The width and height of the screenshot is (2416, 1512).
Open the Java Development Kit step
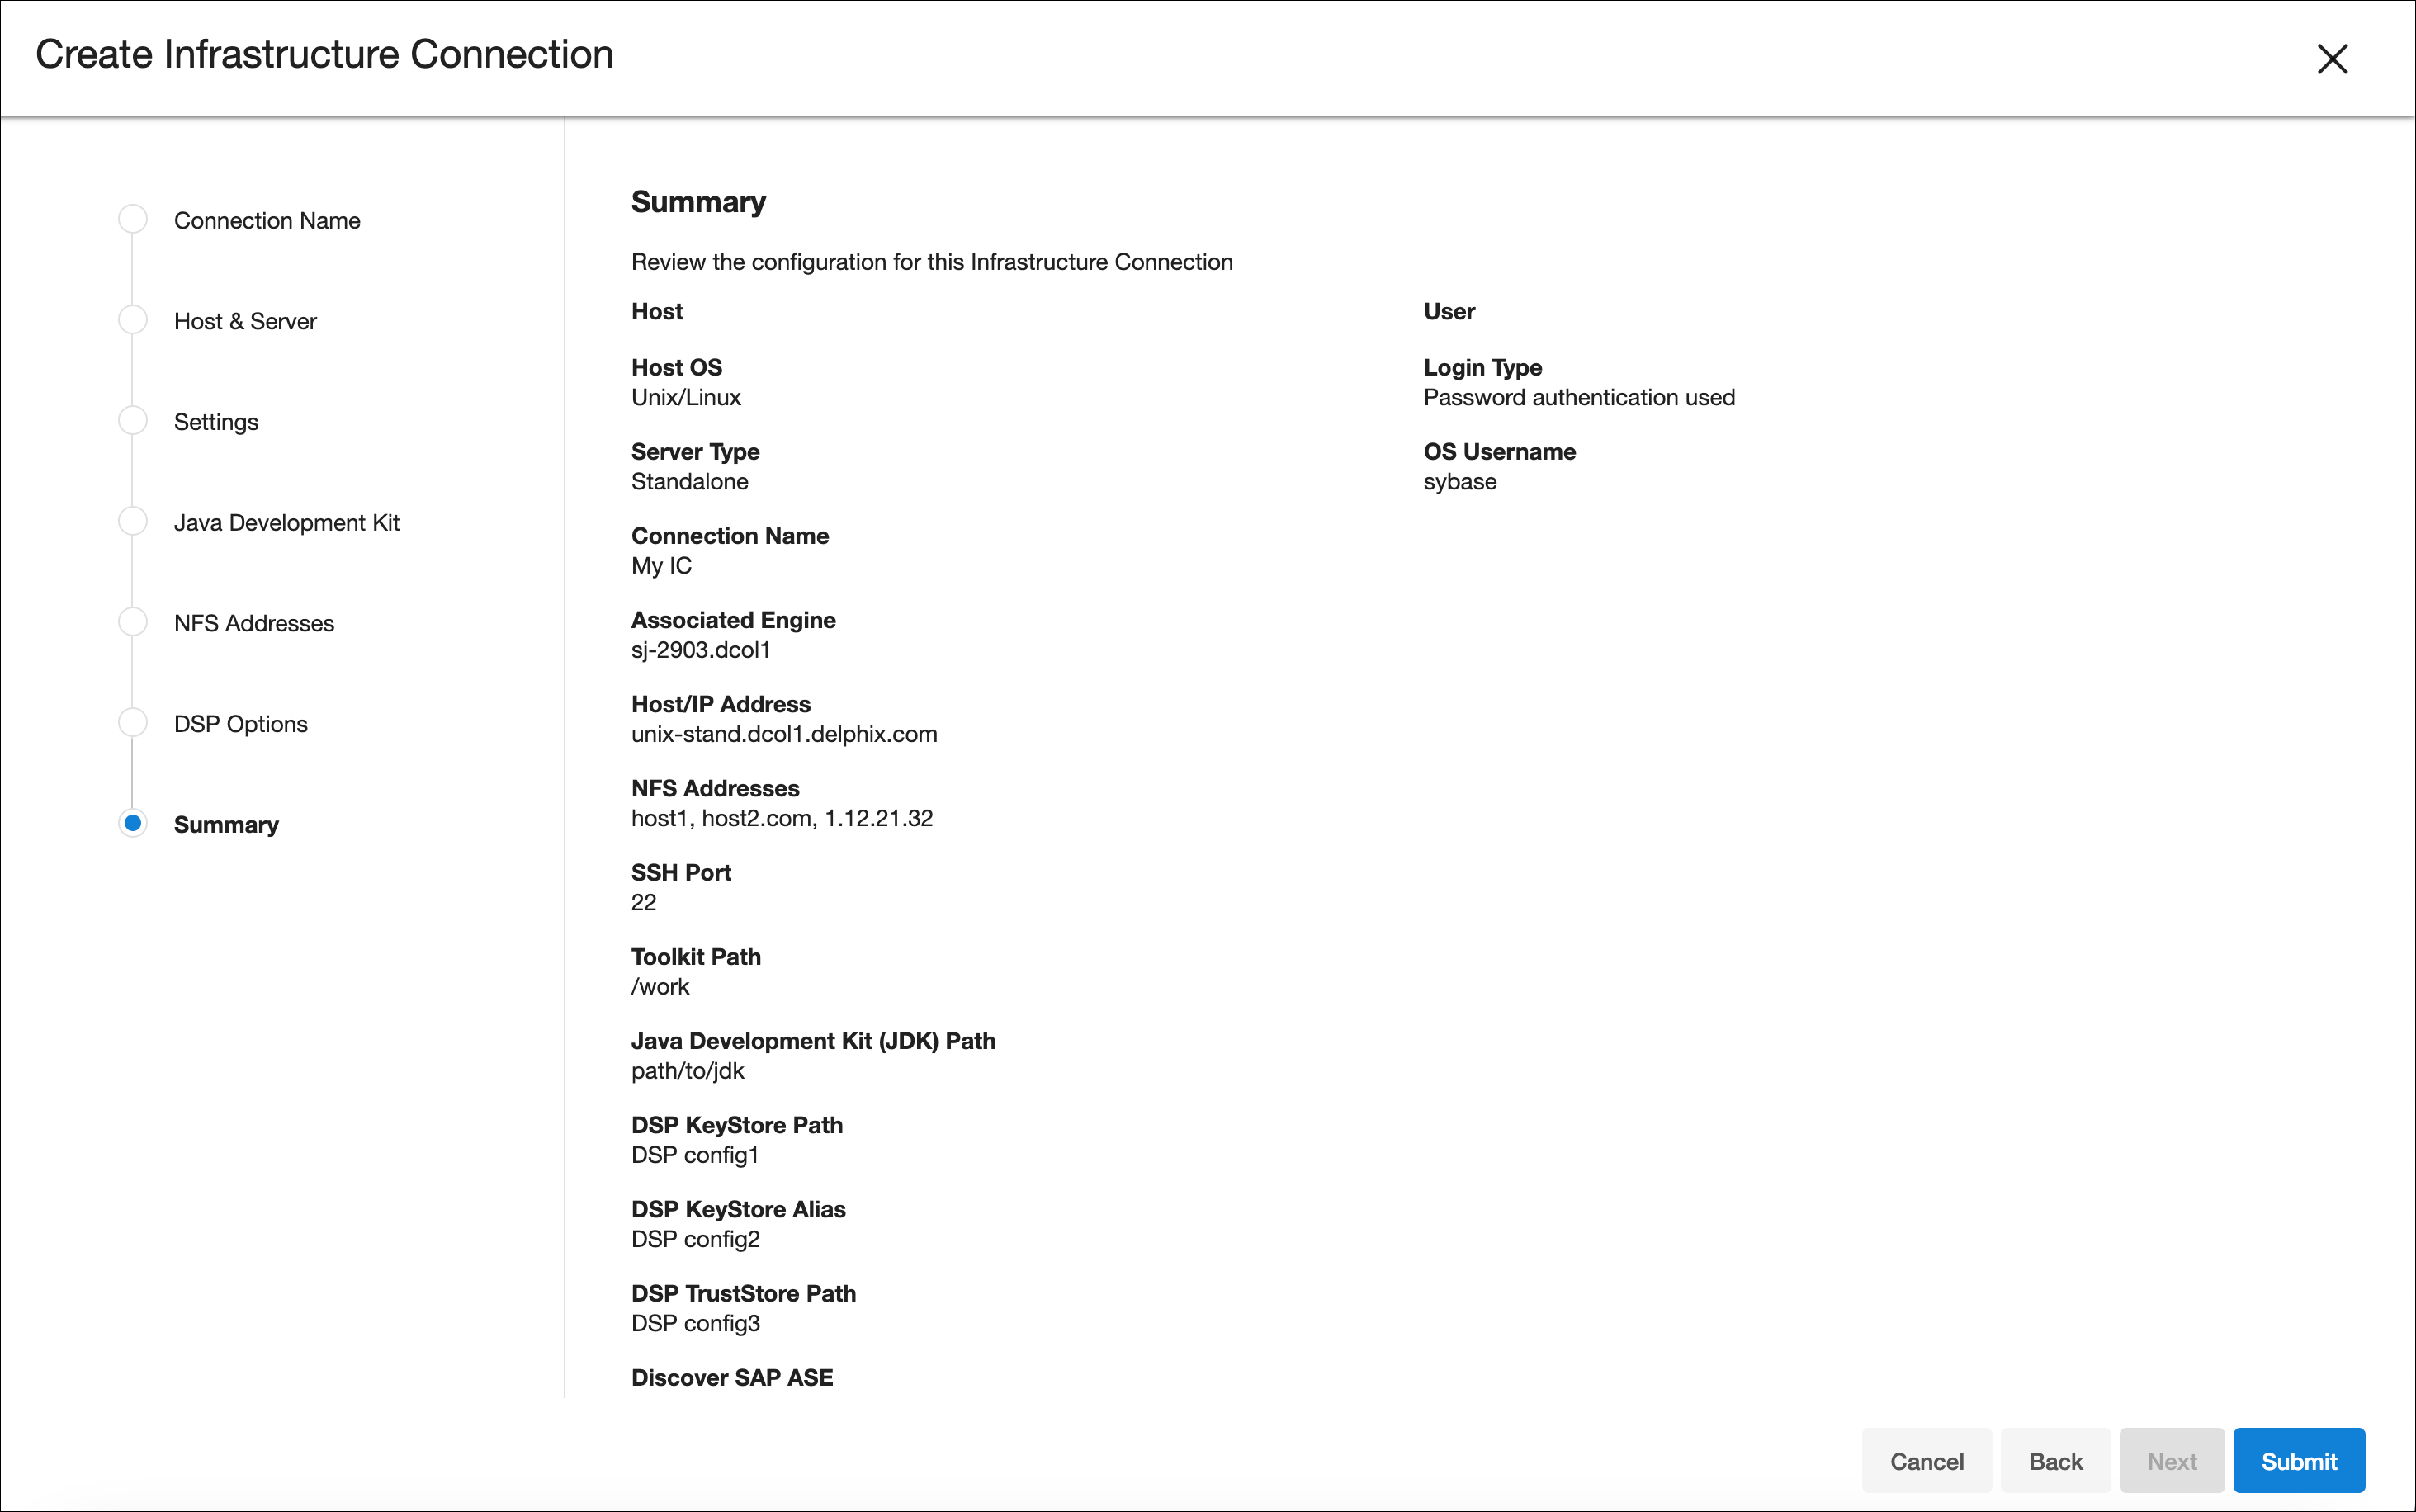click(286, 523)
